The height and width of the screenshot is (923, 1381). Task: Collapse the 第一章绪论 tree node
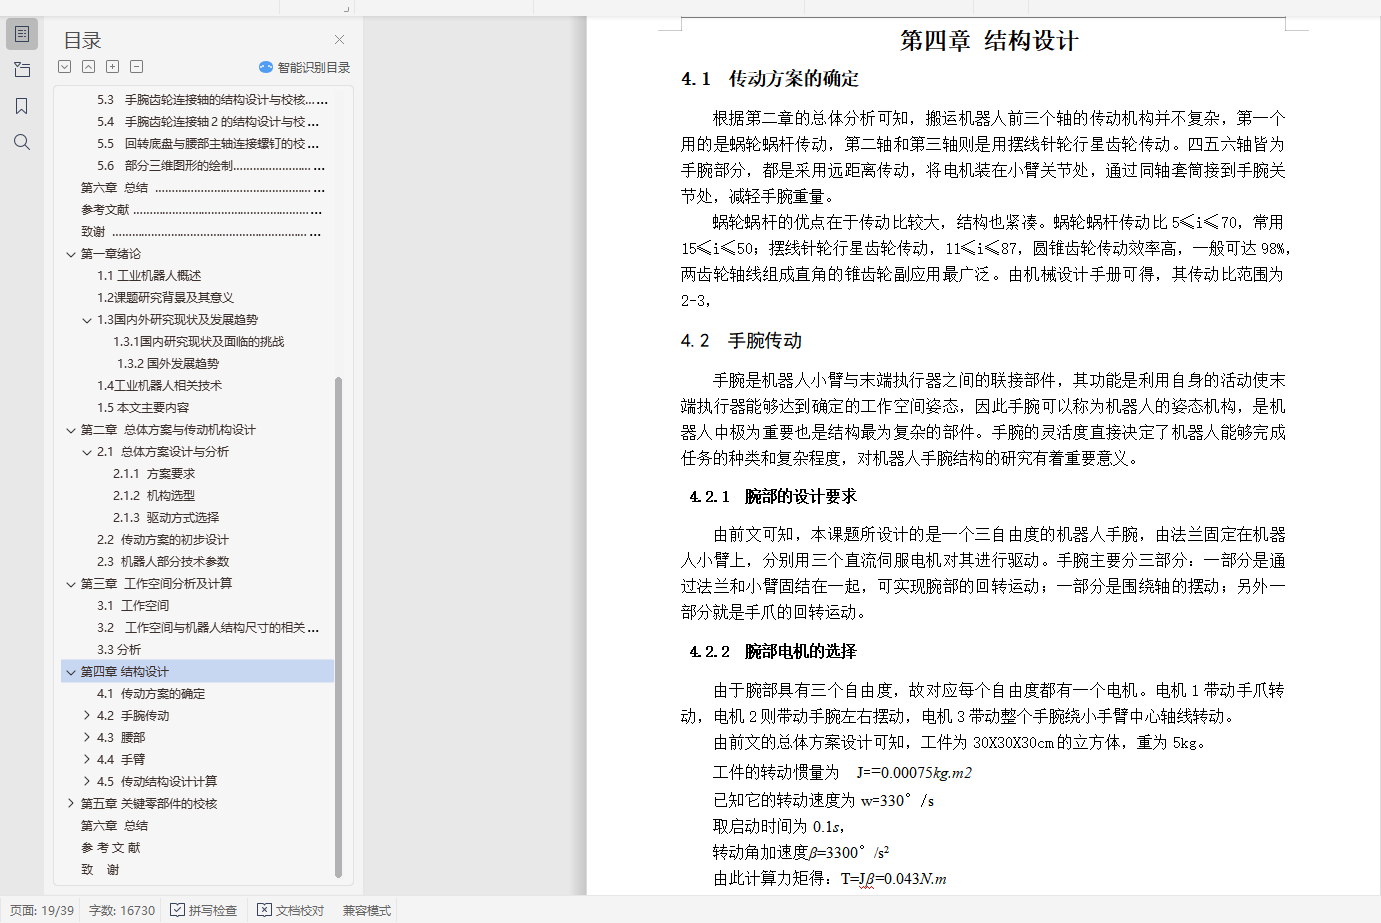[71, 254]
